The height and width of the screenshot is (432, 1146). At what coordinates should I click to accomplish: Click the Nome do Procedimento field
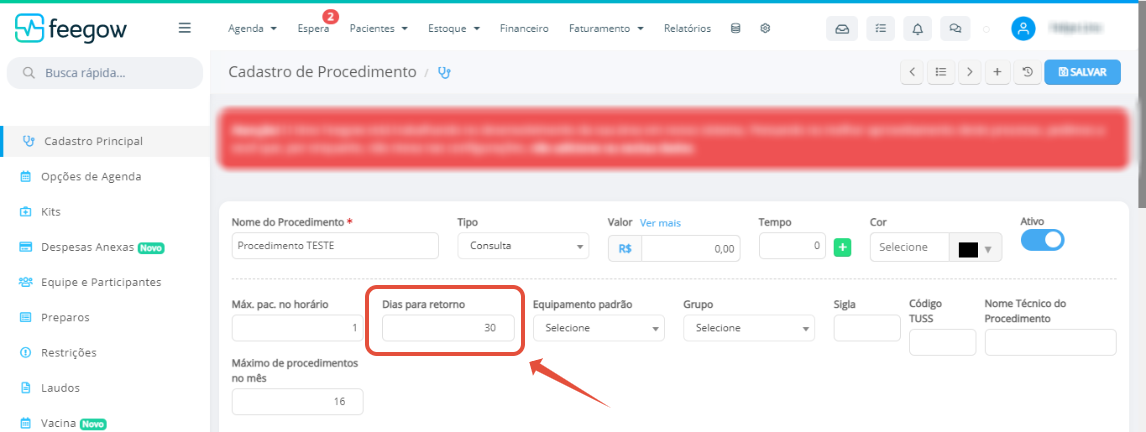point(335,246)
